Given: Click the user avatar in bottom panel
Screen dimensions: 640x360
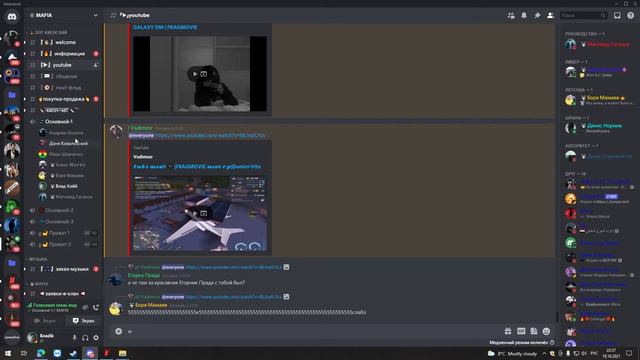Looking at the screenshot, I should click(32, 338).
